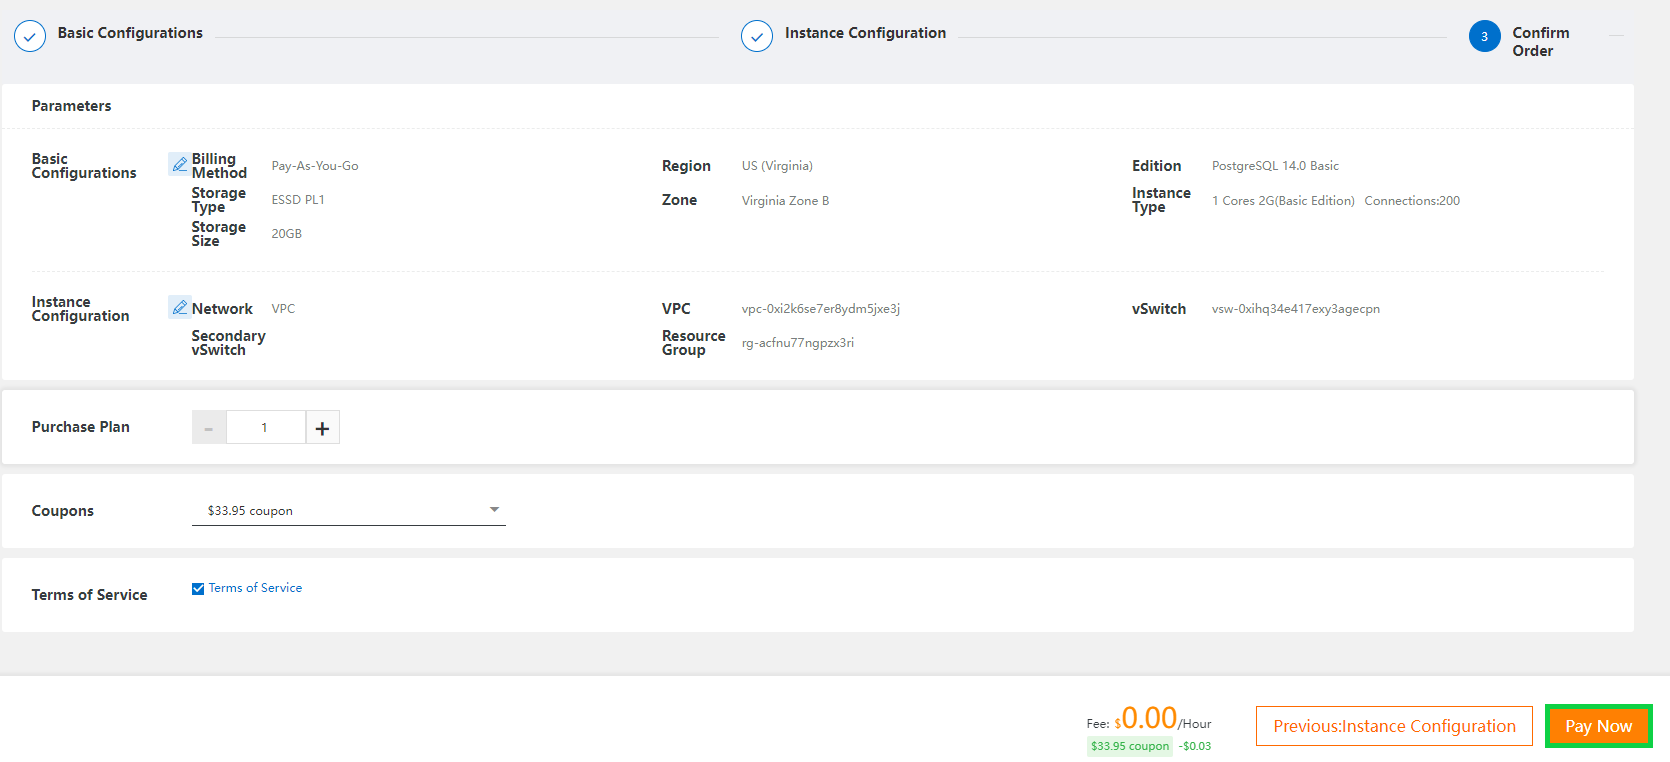Click the green $33.95 coupon tag near fee
This screenshot has width=1670, height=762.
(1130, 746)
